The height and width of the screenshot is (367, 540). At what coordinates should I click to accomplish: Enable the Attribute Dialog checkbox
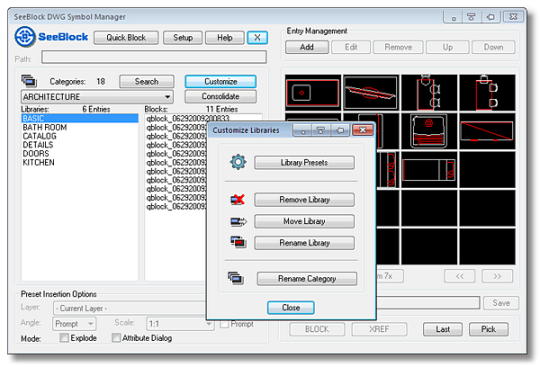pyautogui.click(x=116, y=338)
